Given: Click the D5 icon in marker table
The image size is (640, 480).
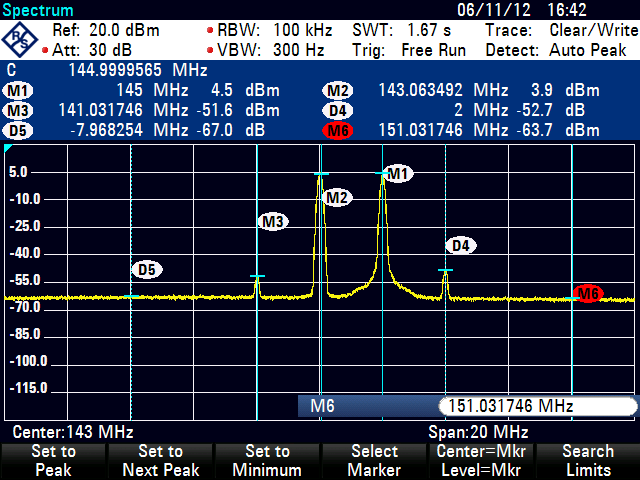Looking at the screenshot, I should pyautogui.click(x=18, y=130).
